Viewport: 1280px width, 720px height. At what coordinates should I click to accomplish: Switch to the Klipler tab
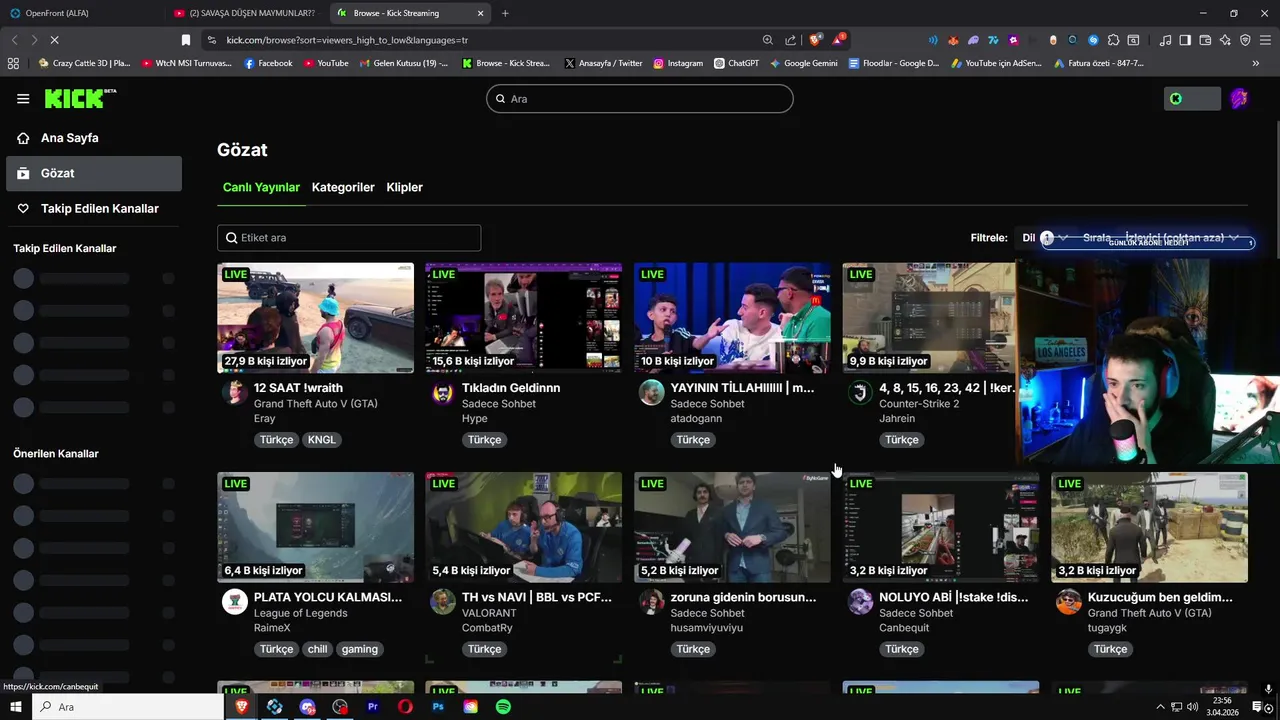coord(405,187)
